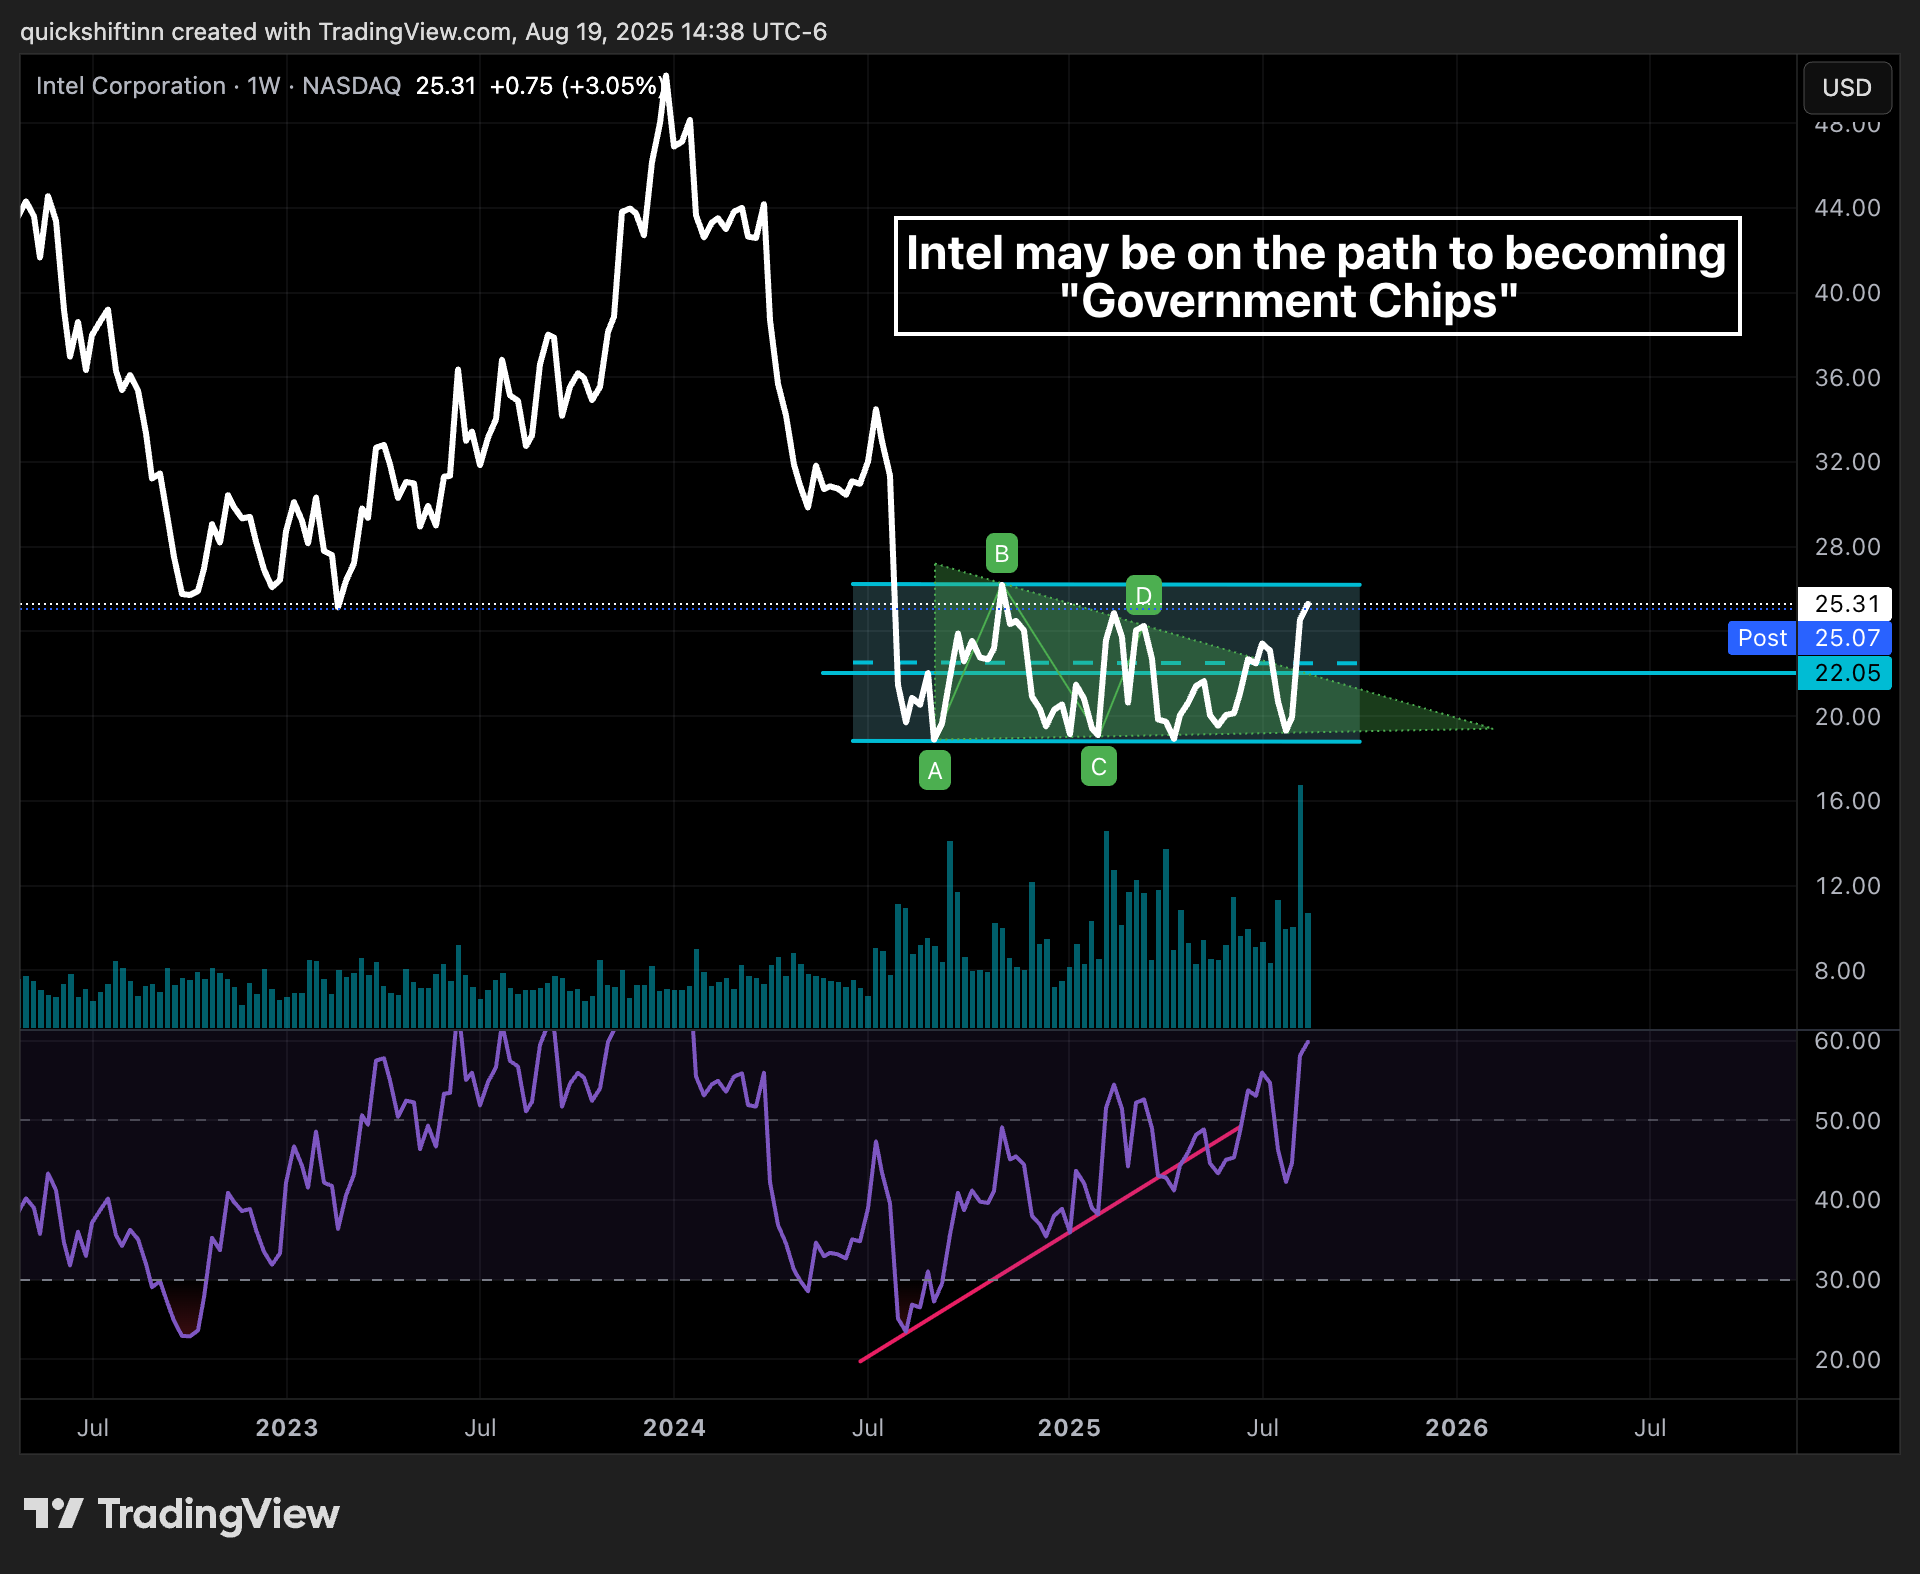Click the 2024 label on the time axis
The width and height of the screenshot is (1920, 1574).
point(674,1428)
